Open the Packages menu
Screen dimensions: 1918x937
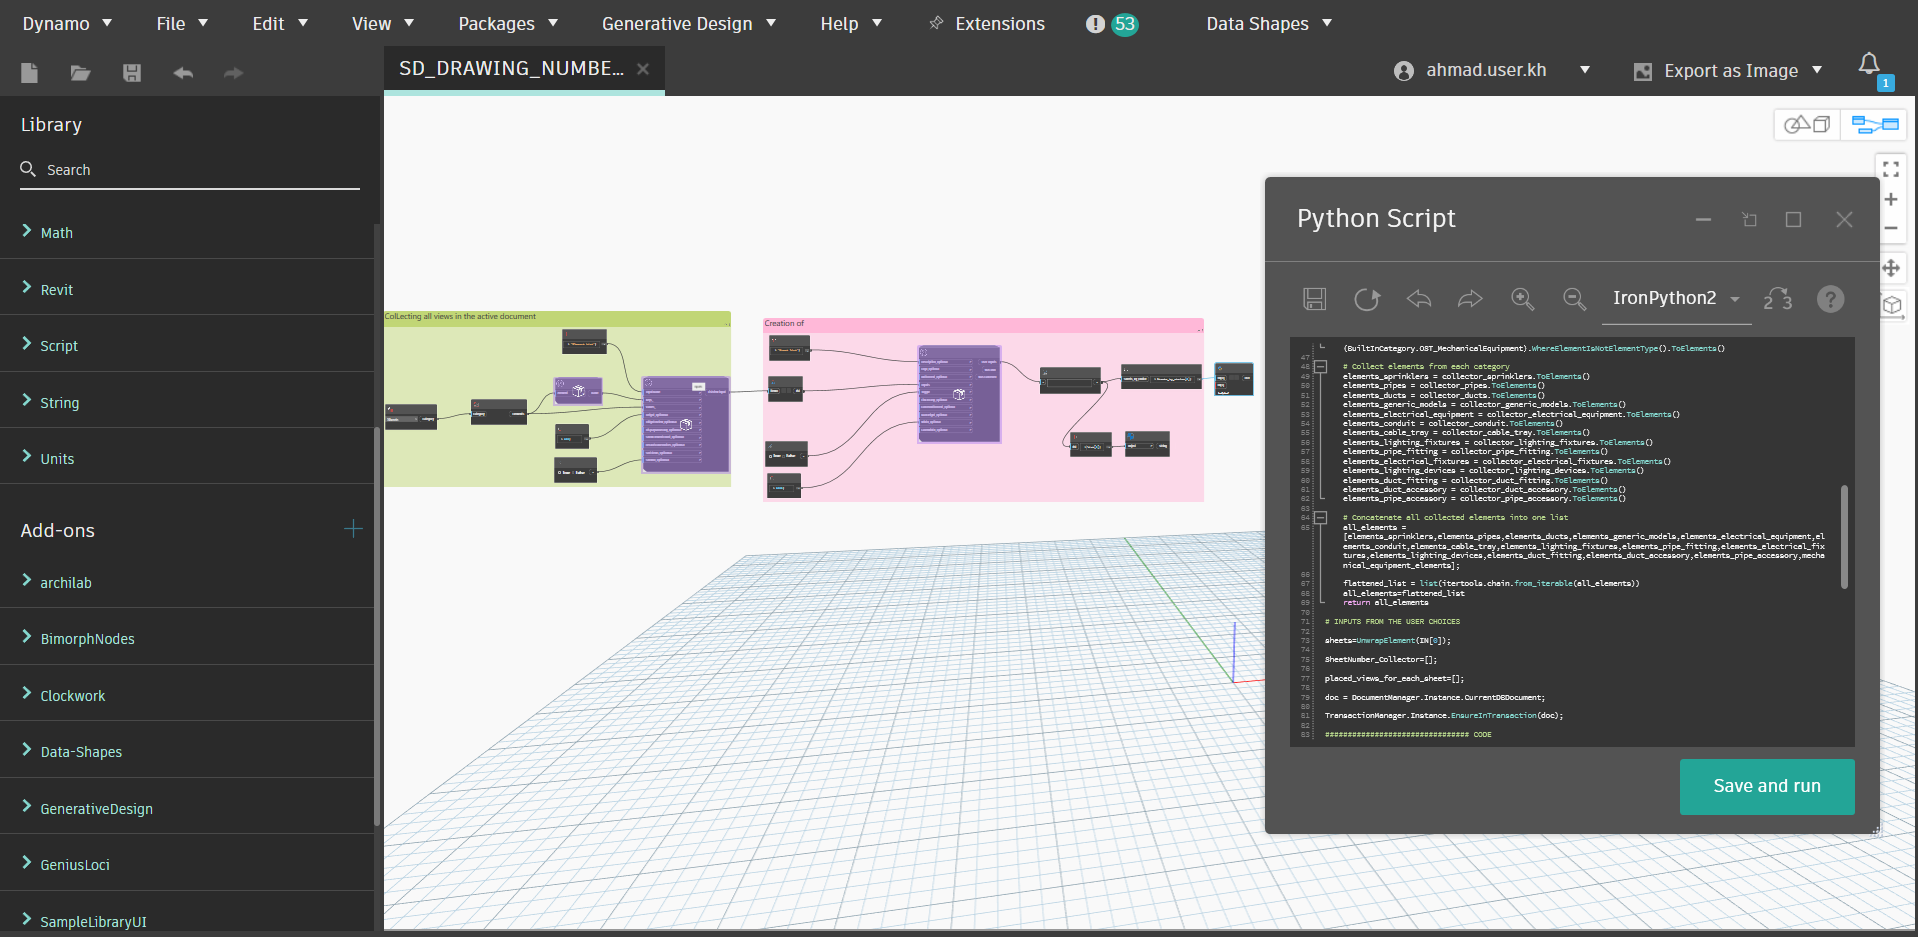click(507, 24)
